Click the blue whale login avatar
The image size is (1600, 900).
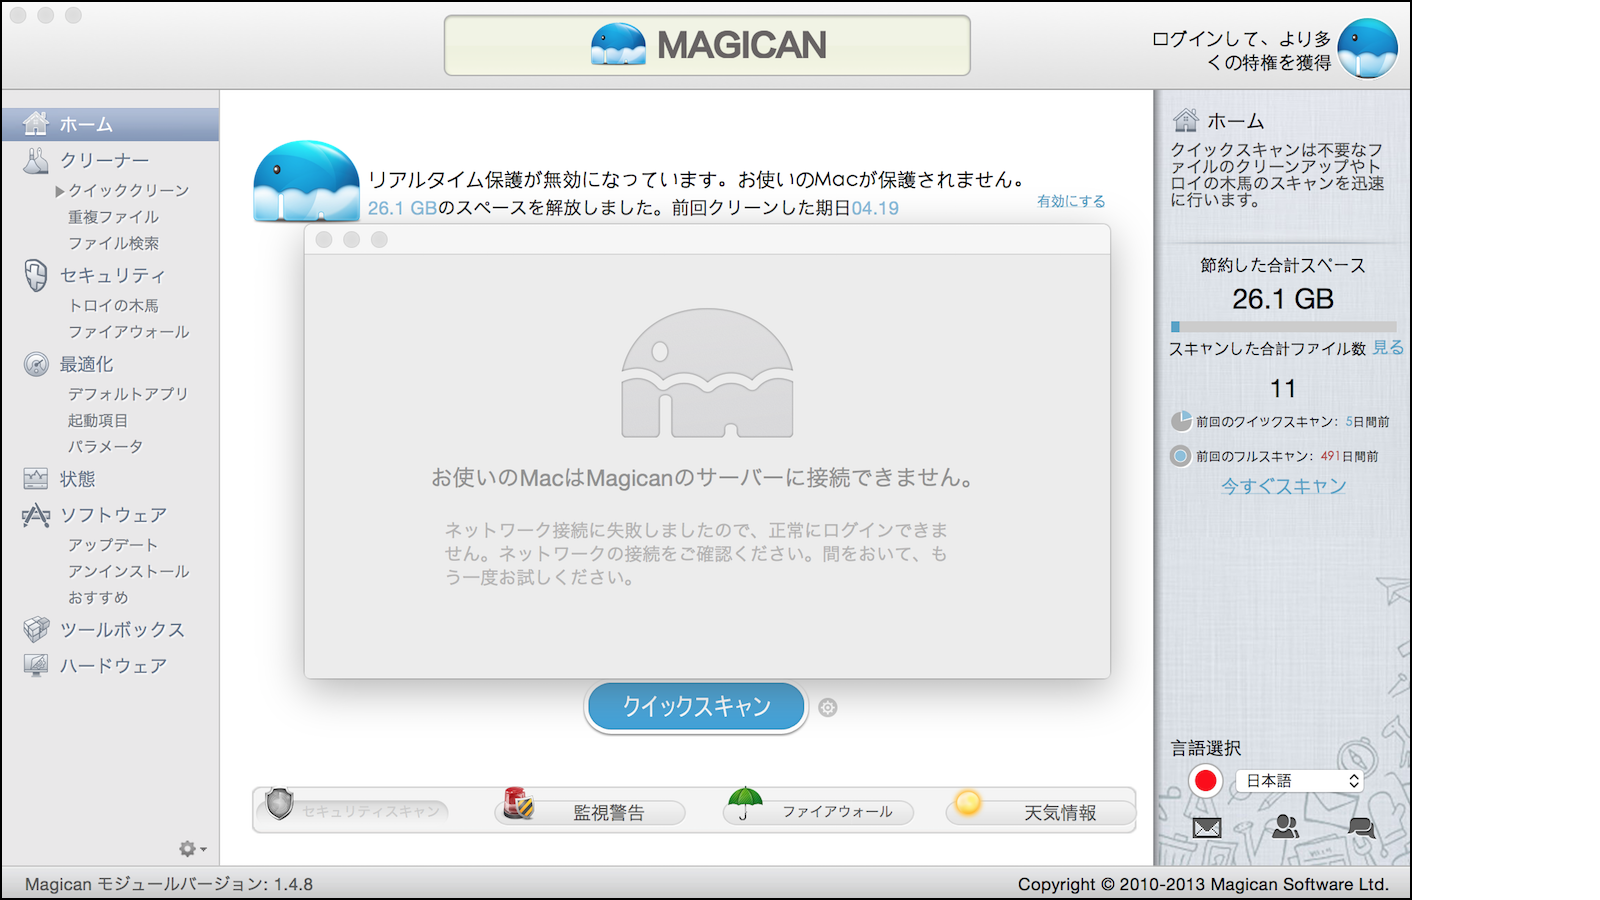[x=1367, y=48]
